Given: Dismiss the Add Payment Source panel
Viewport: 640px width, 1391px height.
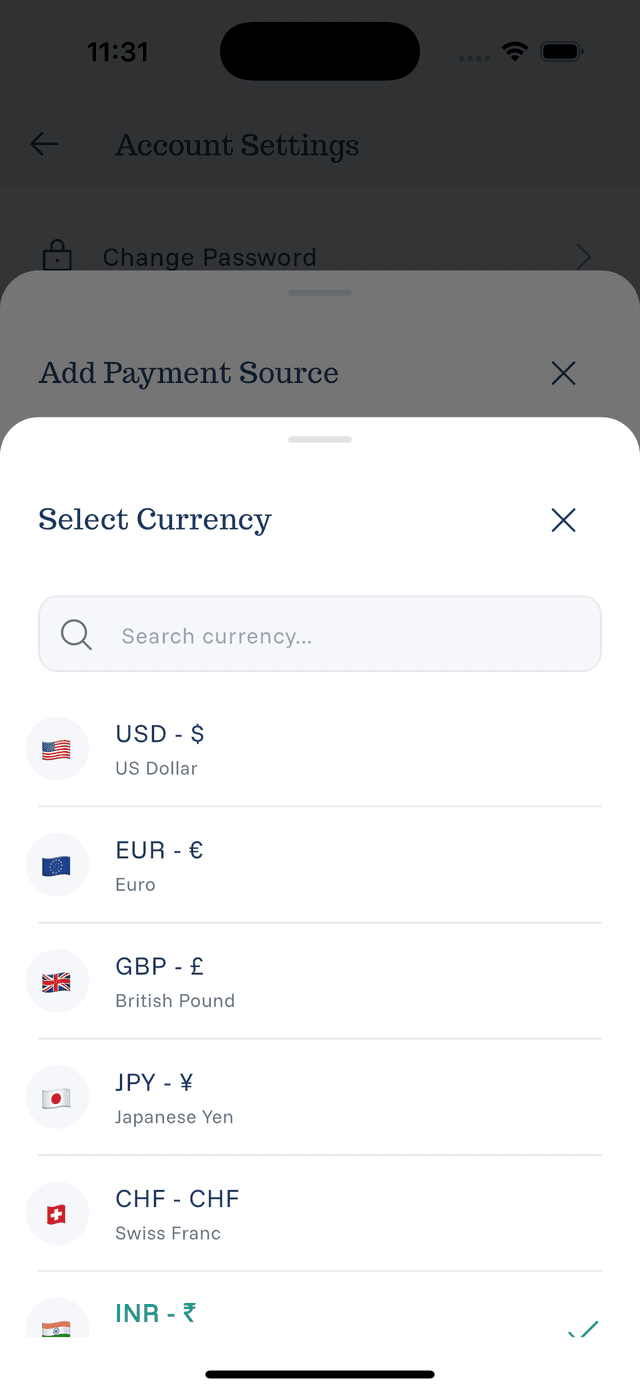Looking at the screenshot, I should point(563,373).
